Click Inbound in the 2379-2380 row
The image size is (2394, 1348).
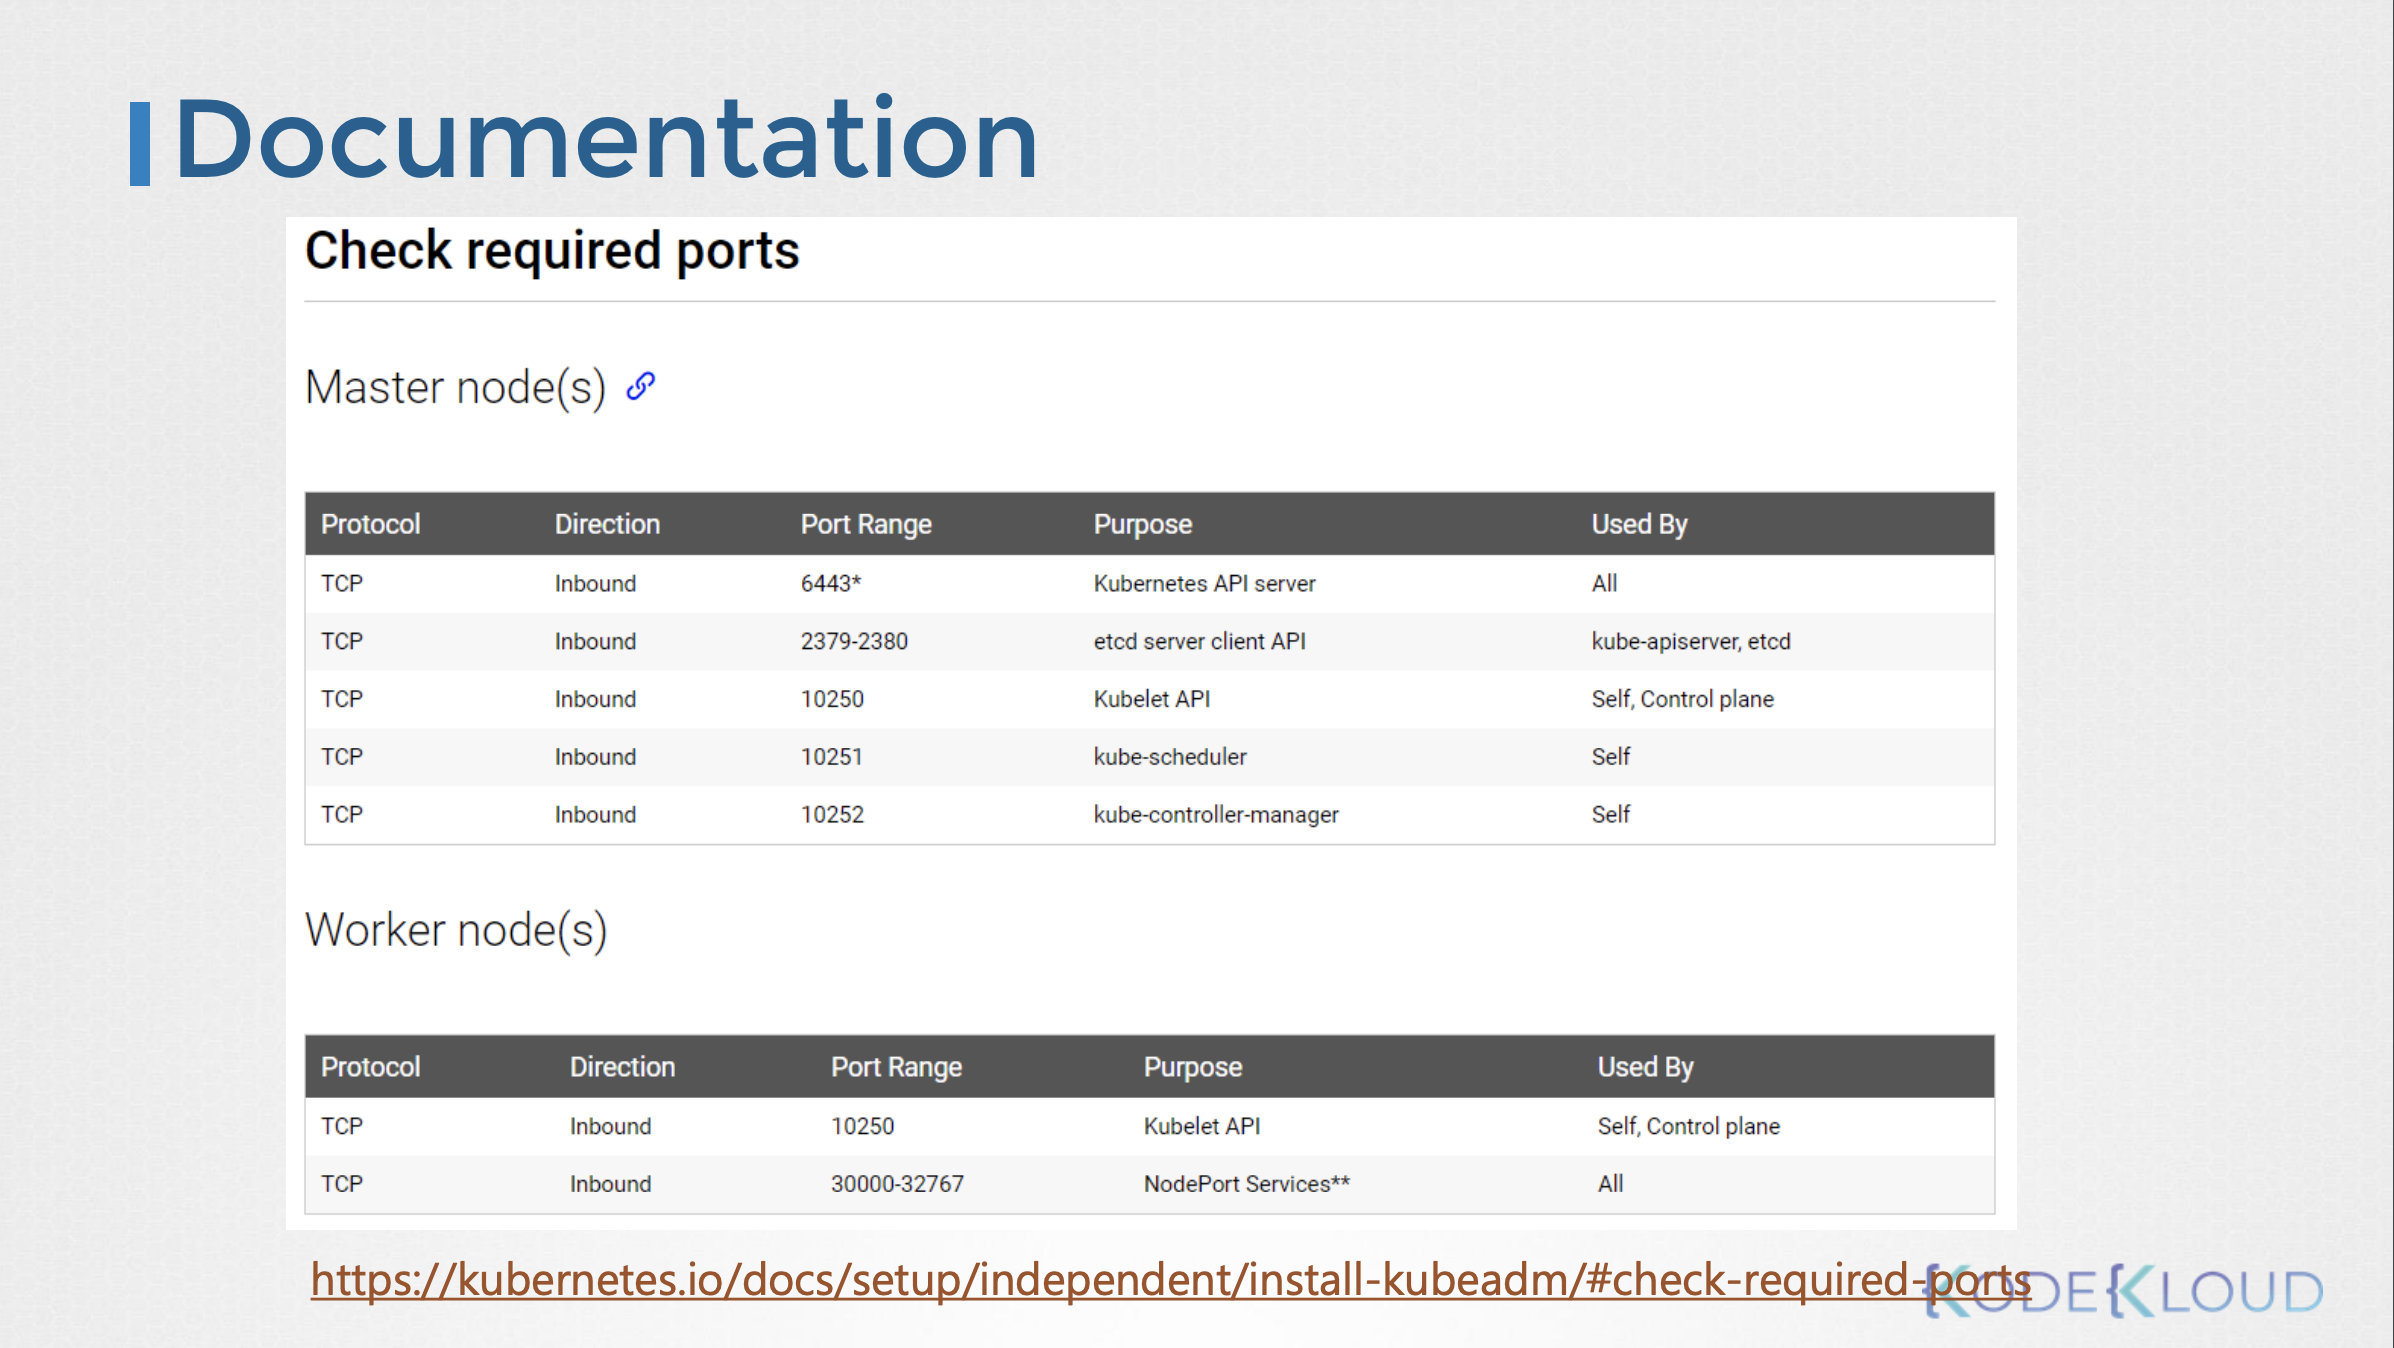coord(595,641)
